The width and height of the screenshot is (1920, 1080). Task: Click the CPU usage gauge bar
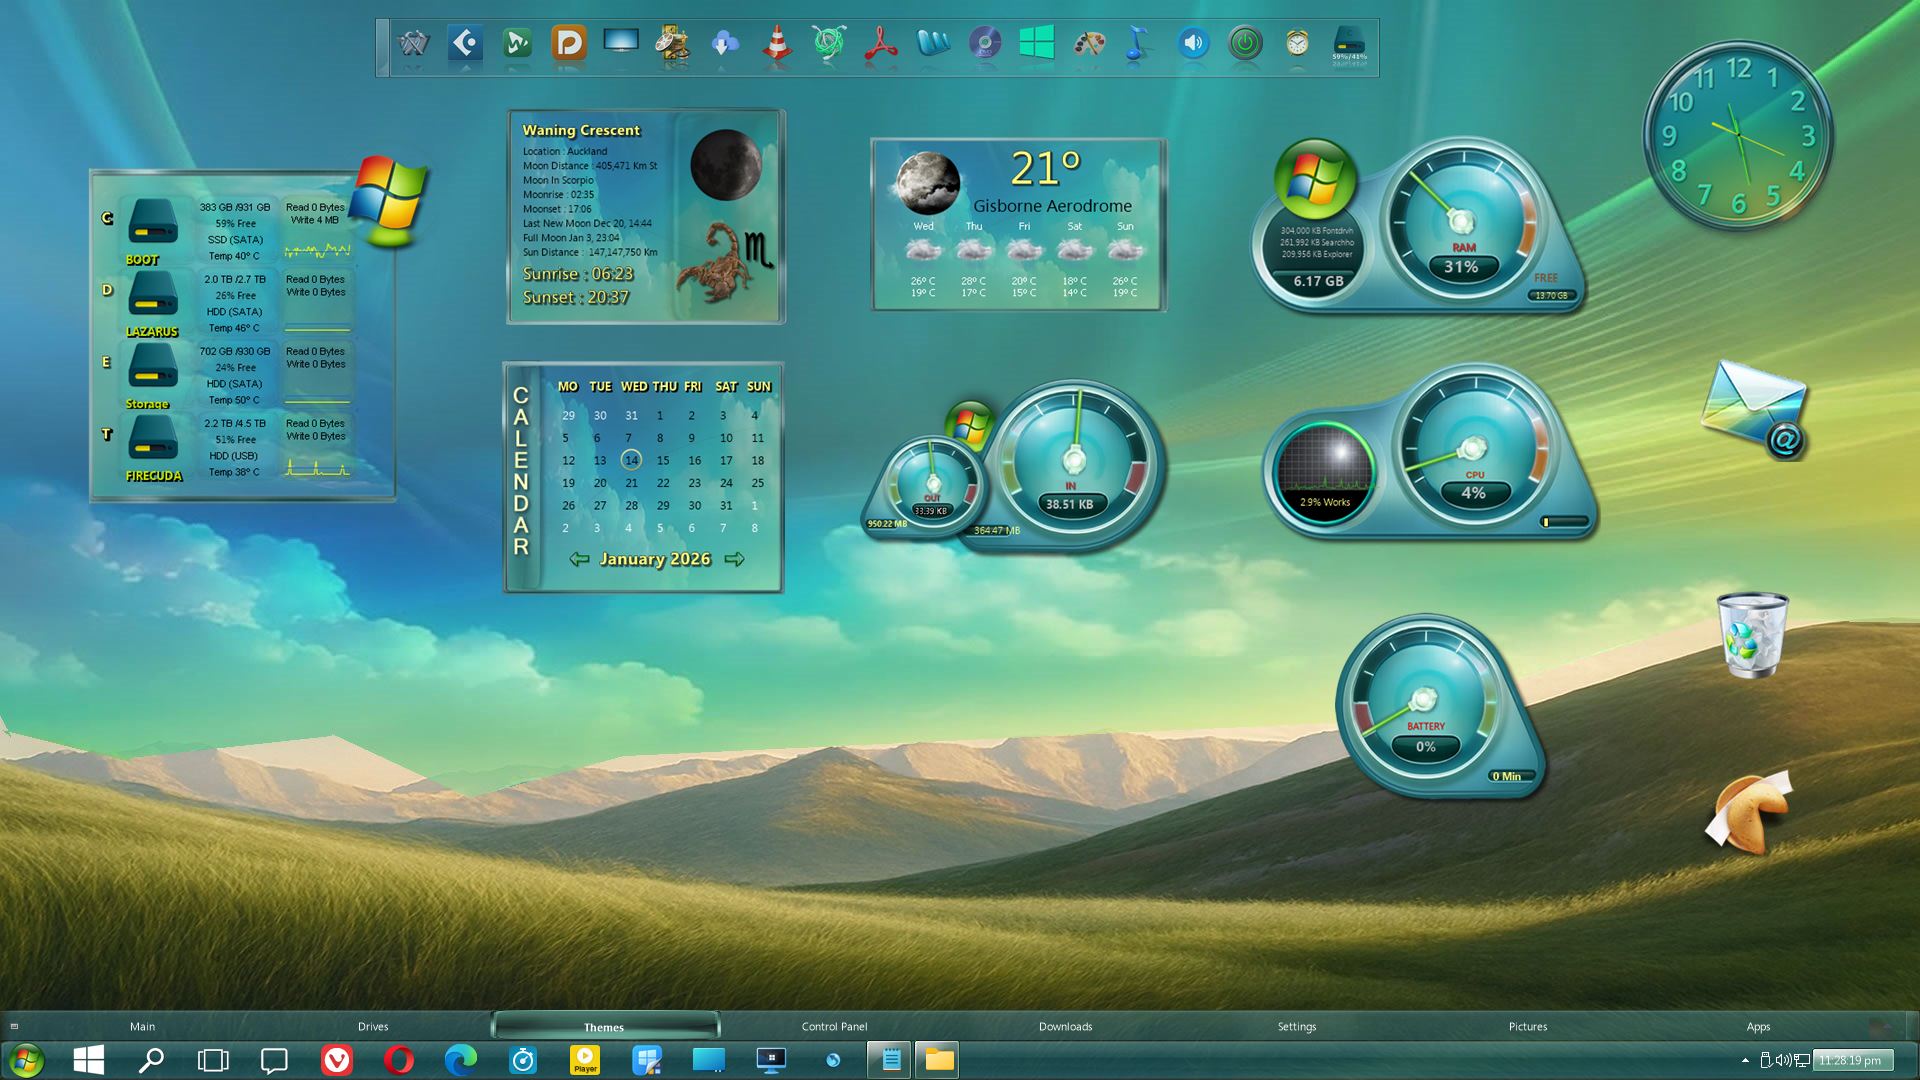point(1565,522)
